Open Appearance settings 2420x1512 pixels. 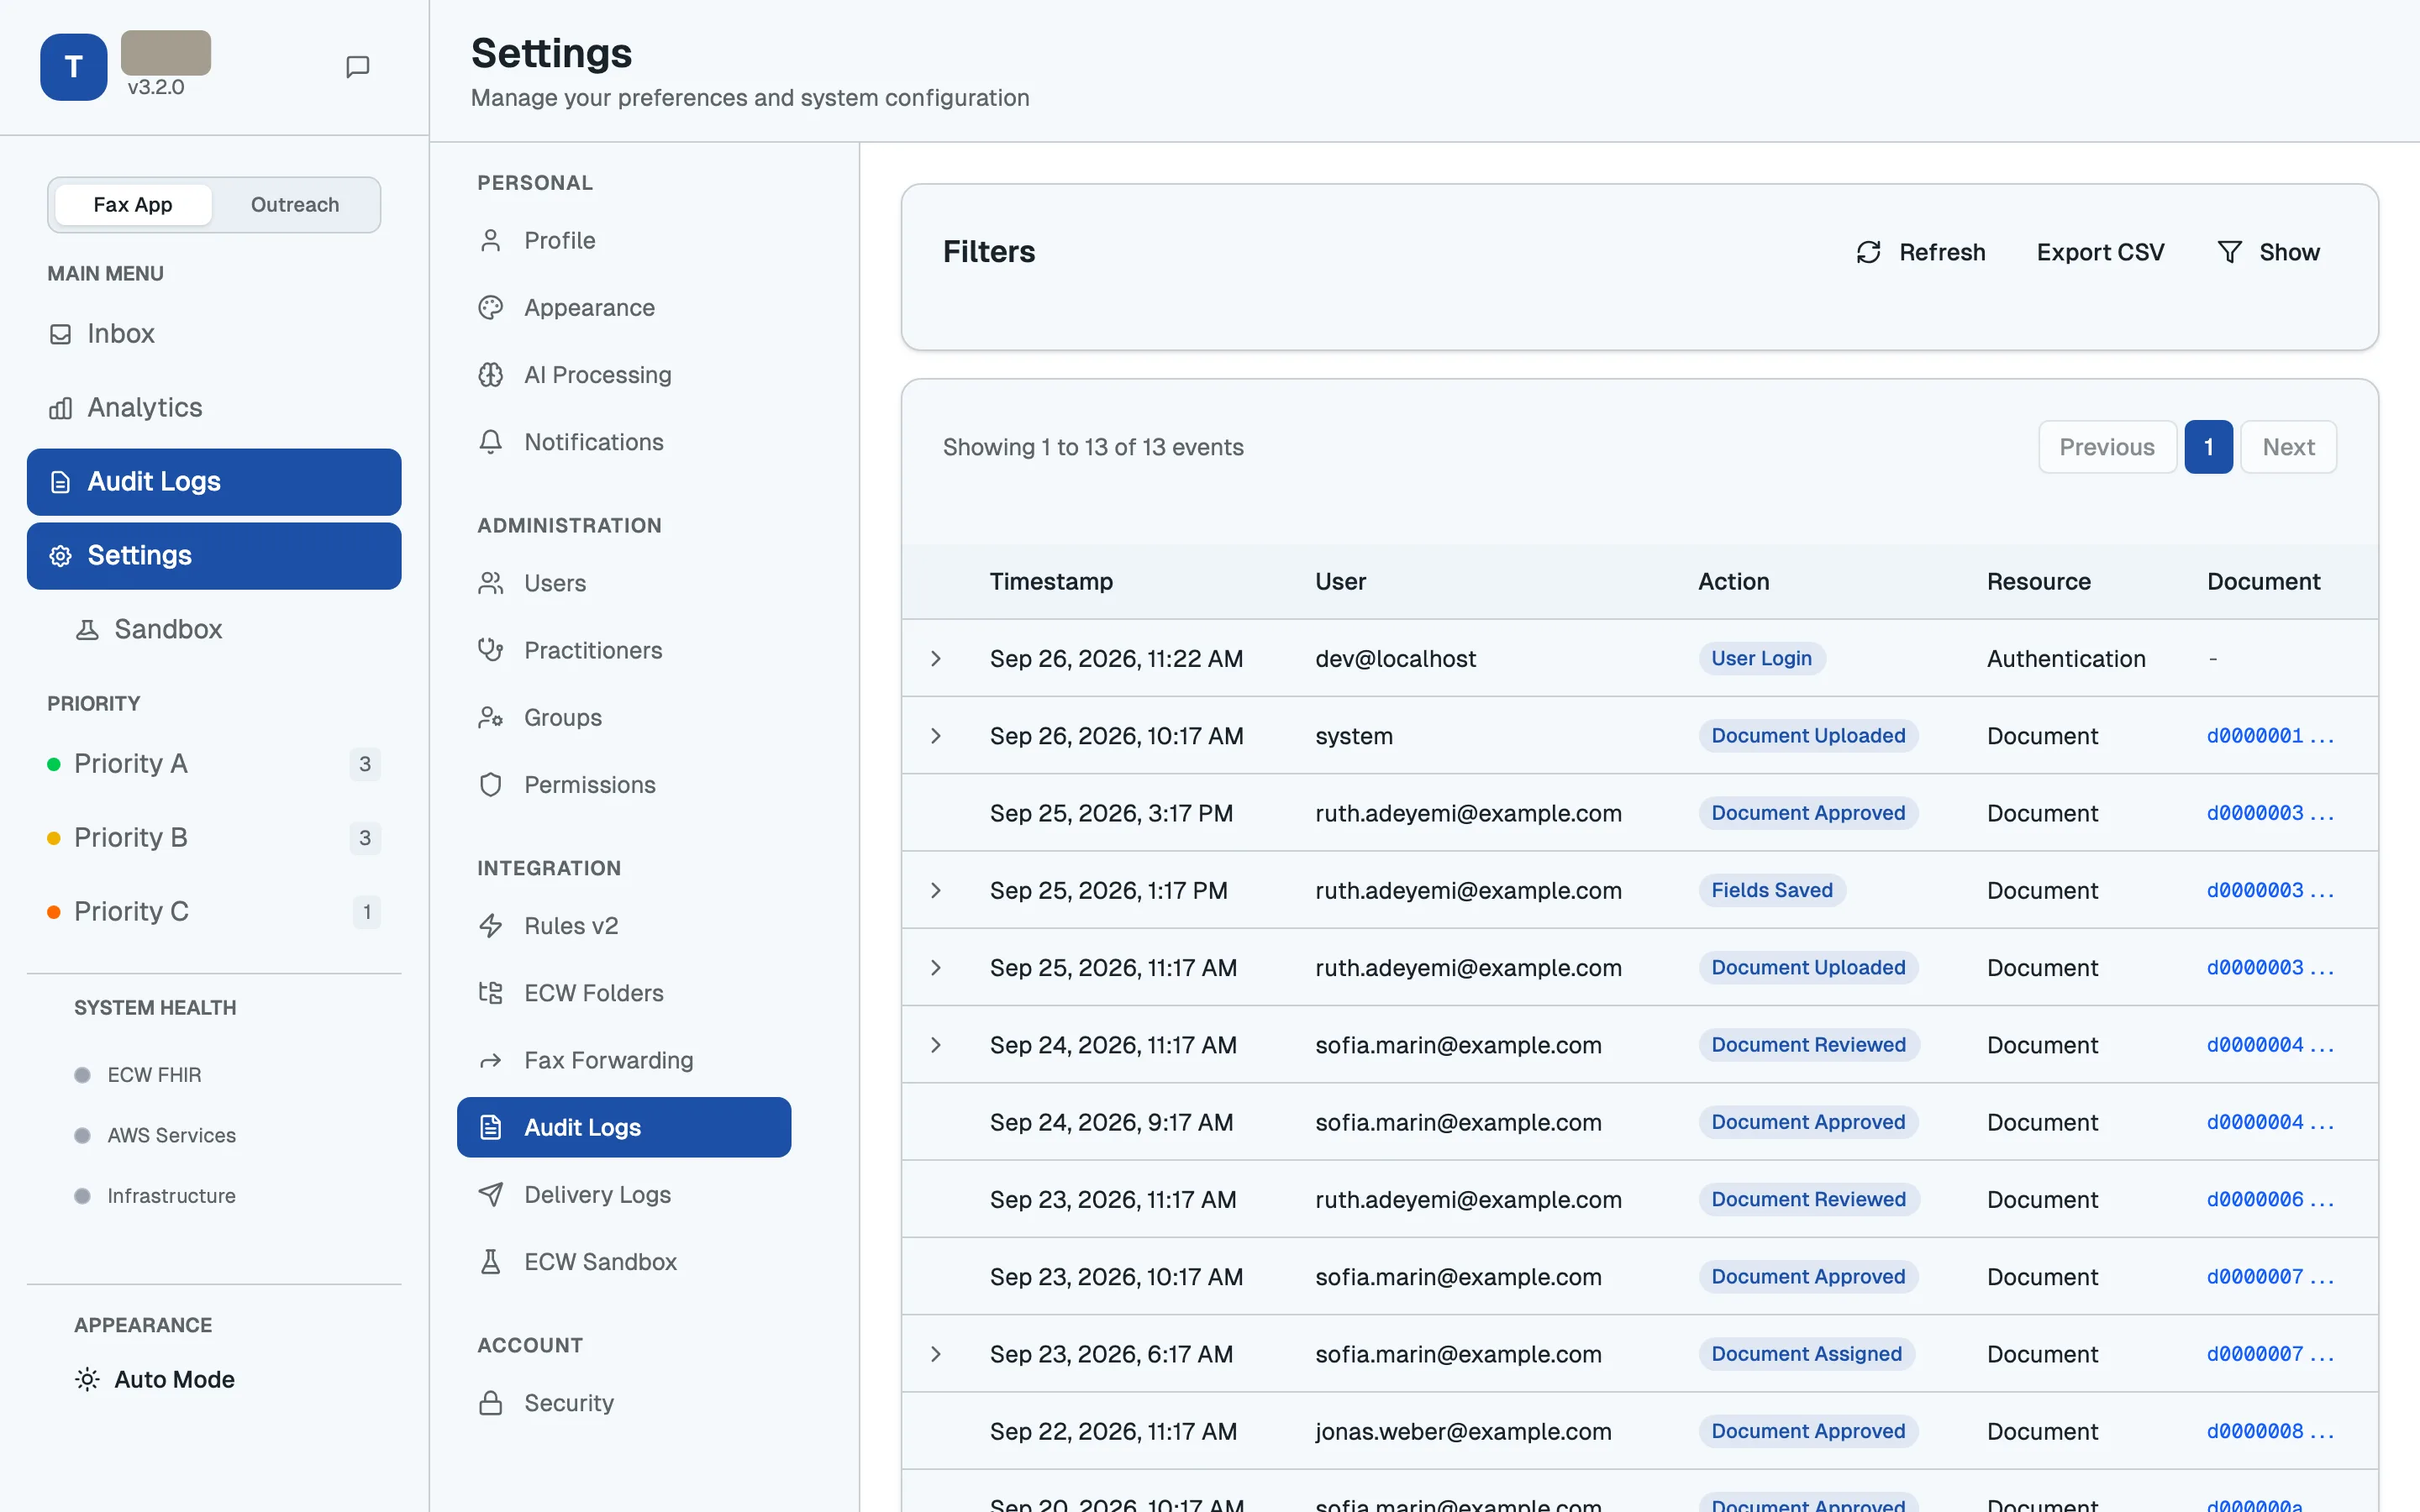click(x=624, y=307)
